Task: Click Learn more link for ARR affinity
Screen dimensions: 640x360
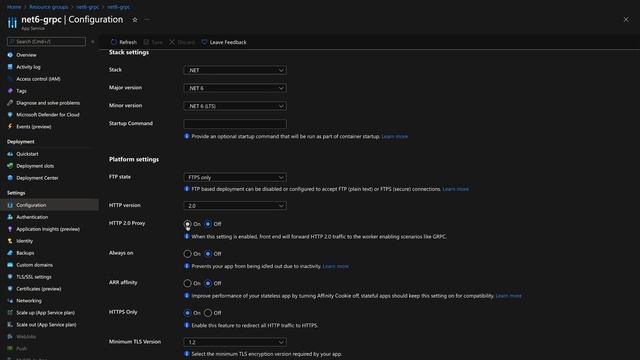Action: coord(509,296)
